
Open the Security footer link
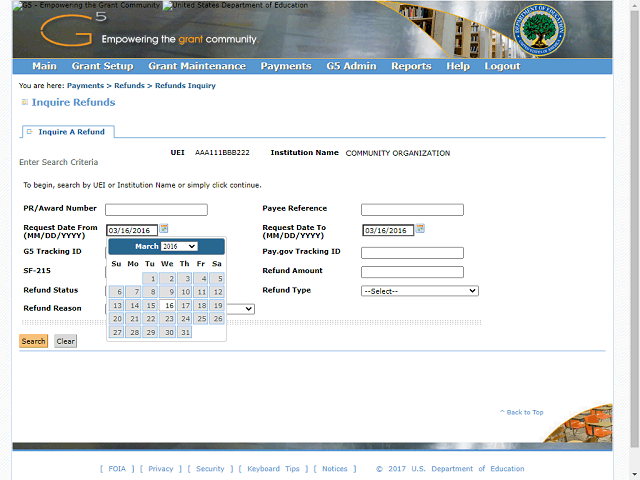[x=210, y=469]
